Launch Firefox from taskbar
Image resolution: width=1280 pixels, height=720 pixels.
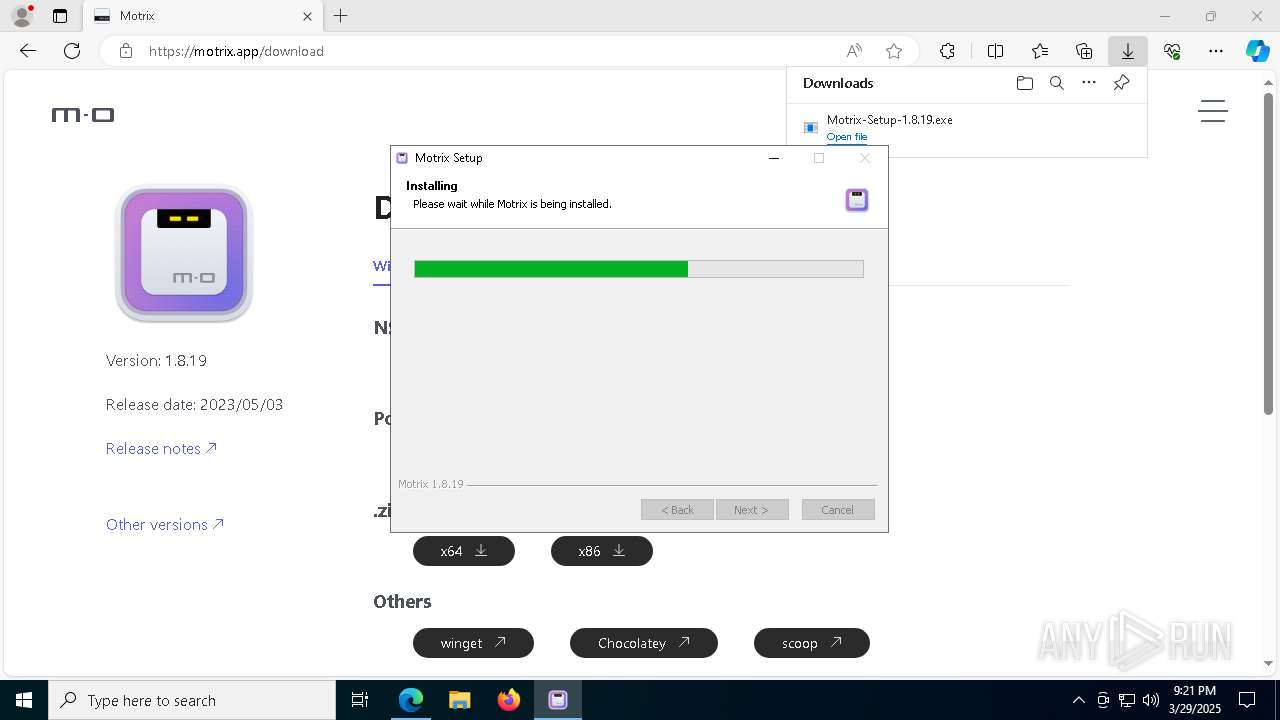pyautogui.click(x=509, y=700)
